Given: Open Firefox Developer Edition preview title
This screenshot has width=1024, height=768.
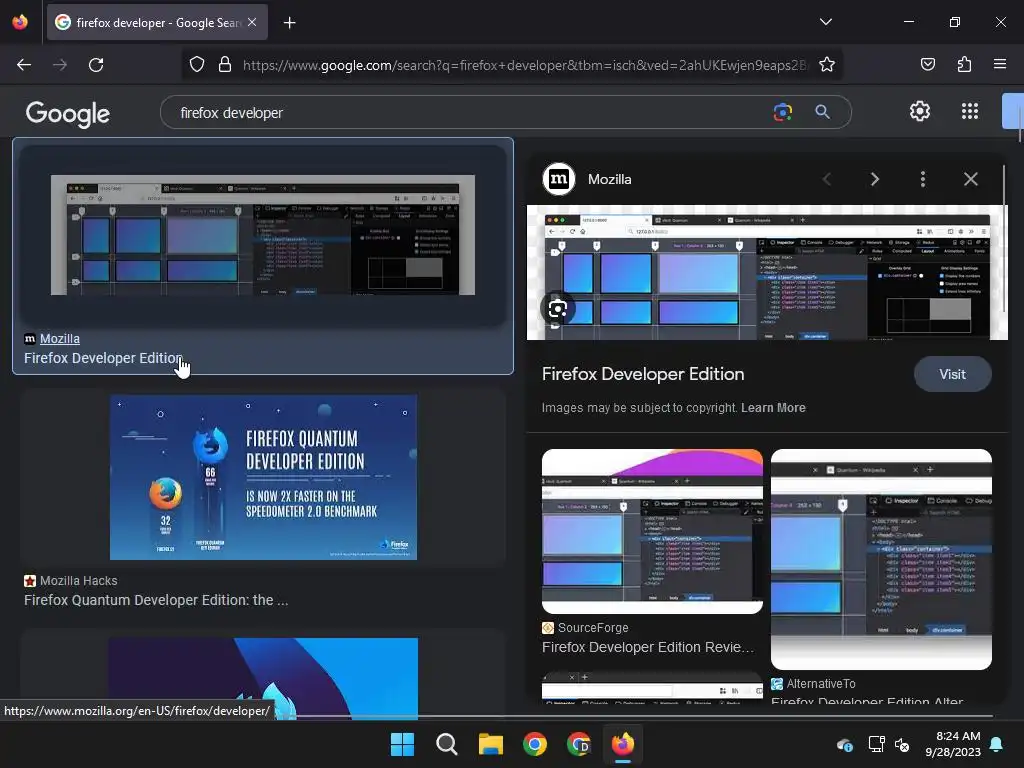Looking at the screenshot, I should 643,374.
